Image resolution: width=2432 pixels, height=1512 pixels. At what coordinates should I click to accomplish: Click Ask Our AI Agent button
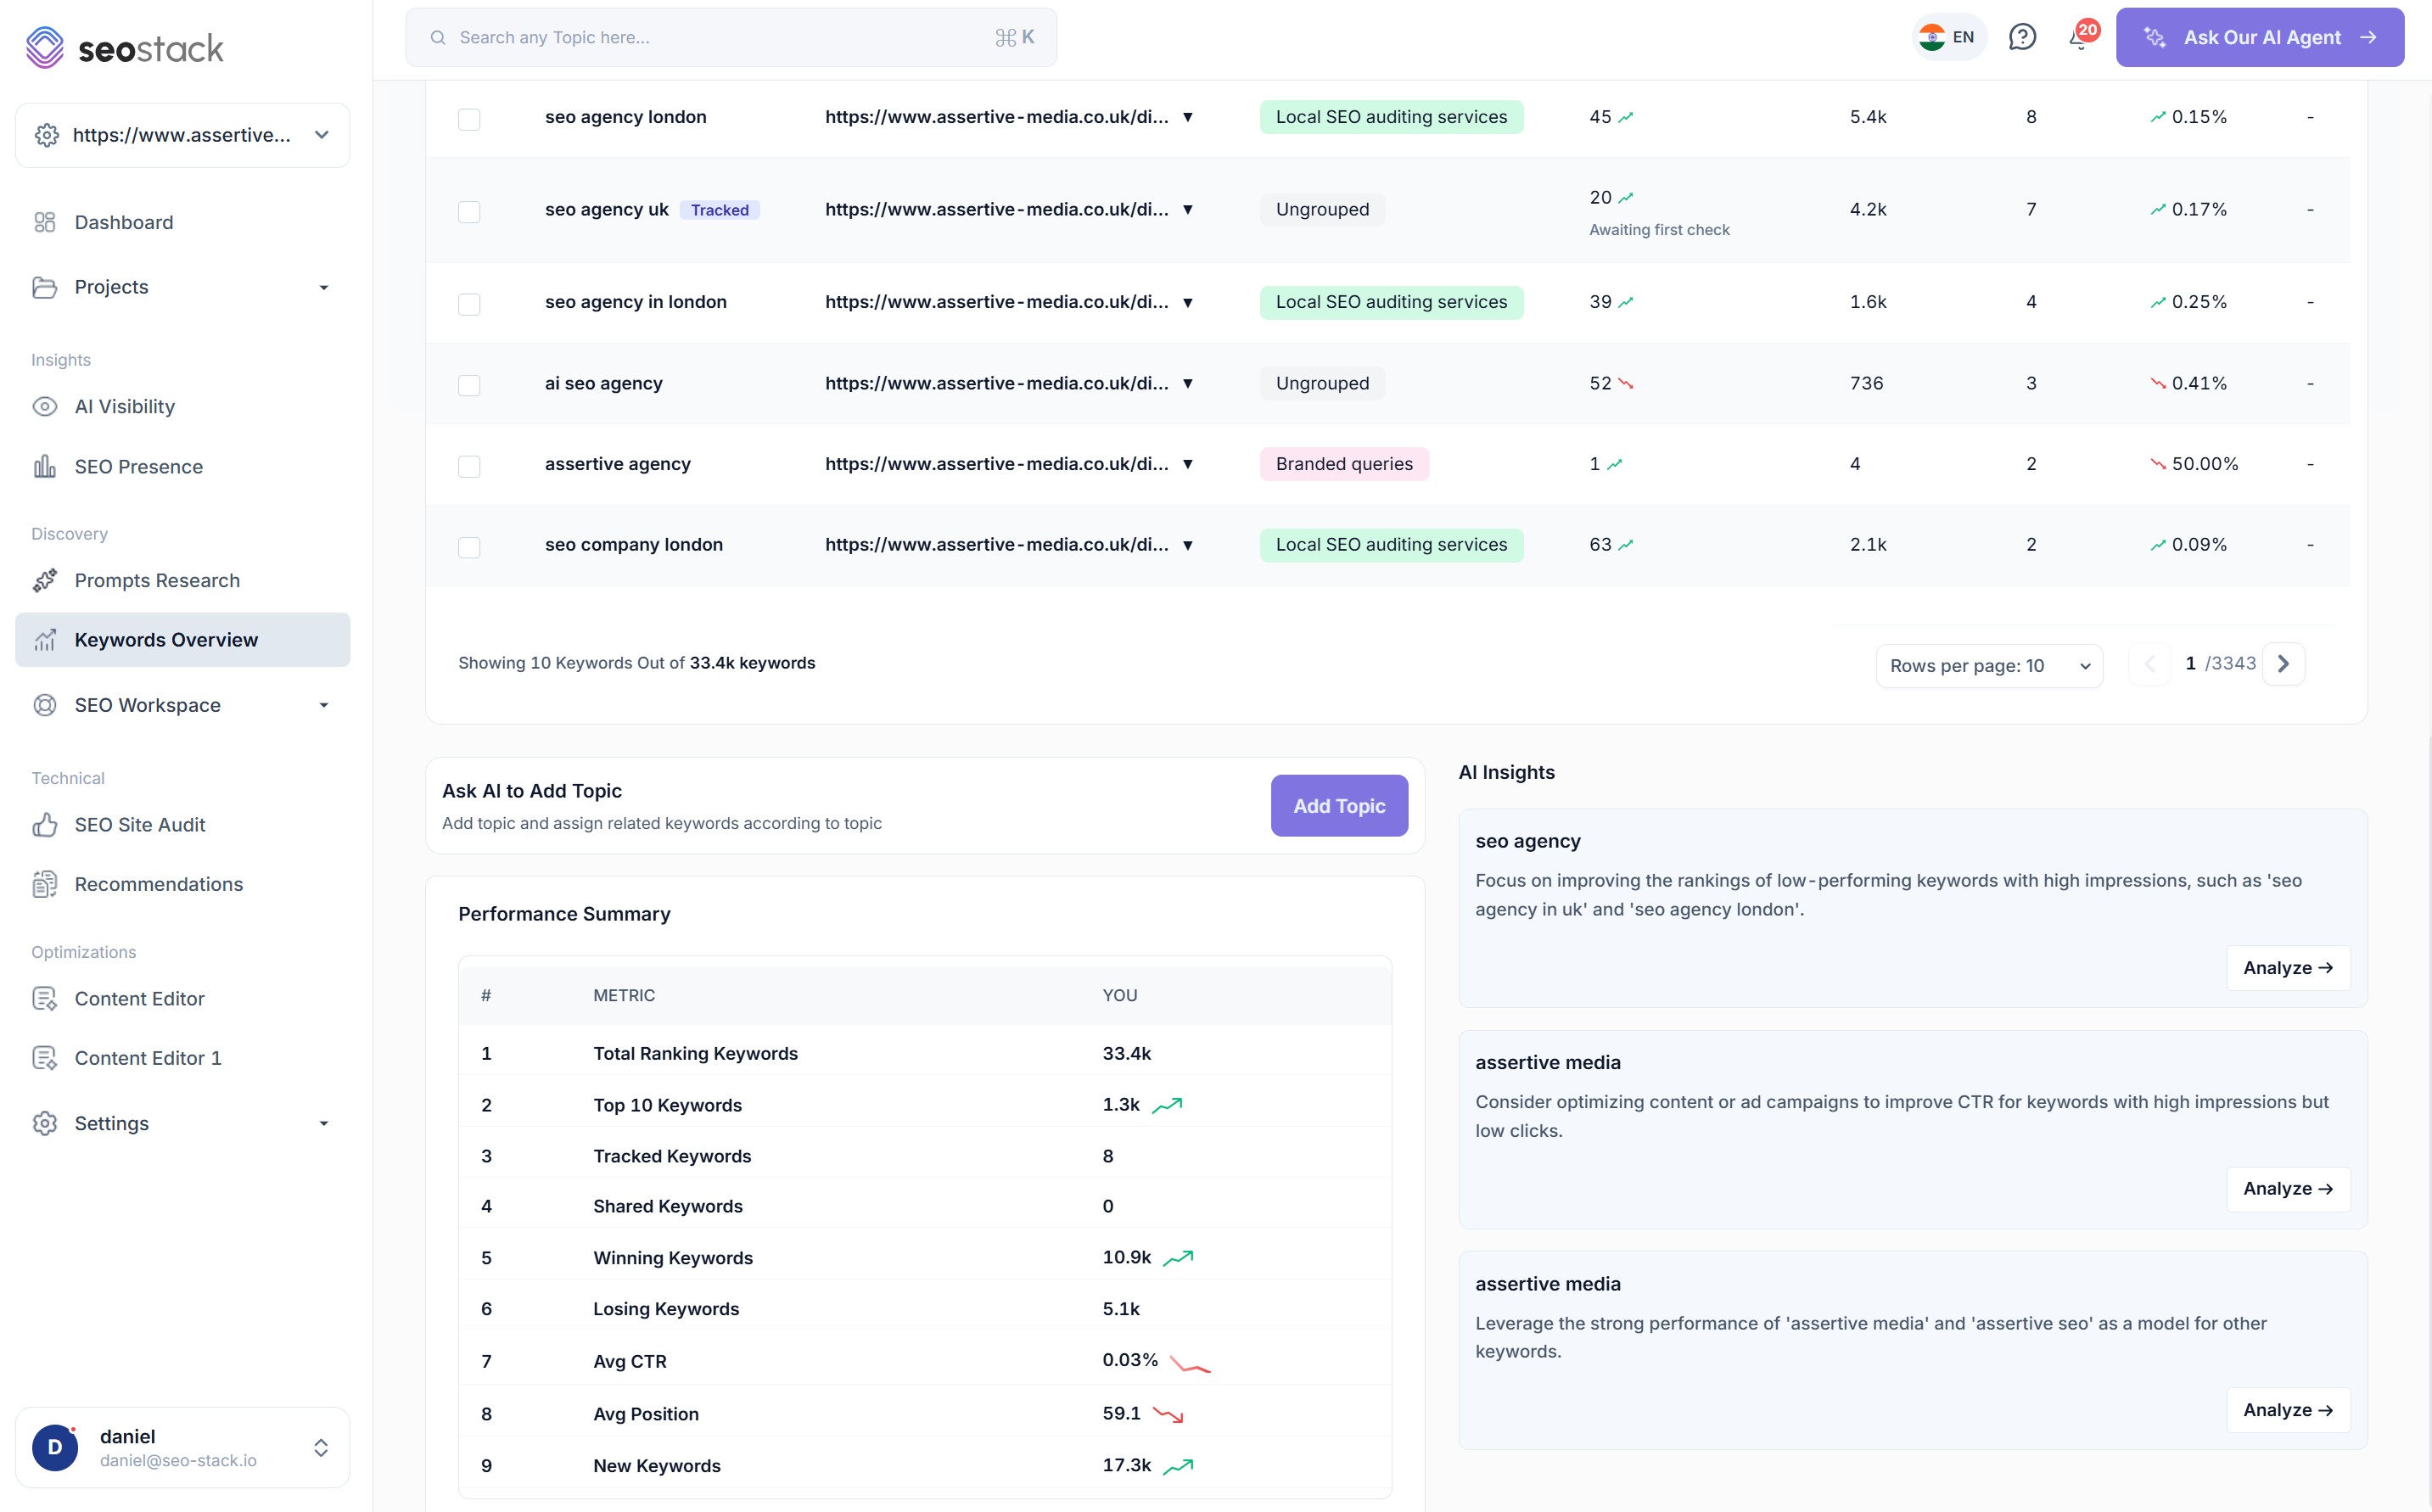pyautogui.click(x=2259, y=37)
